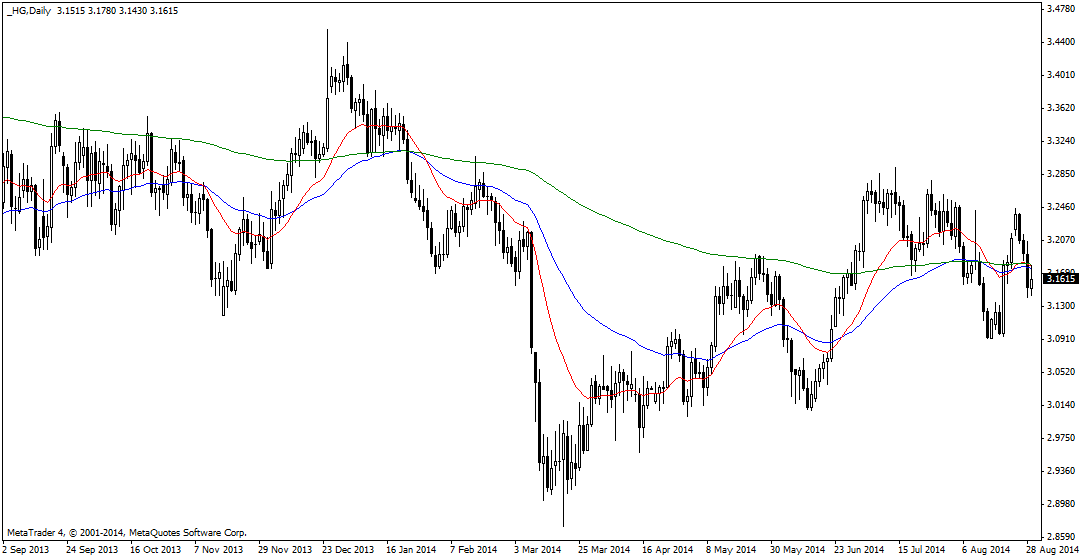
Task: Click the 2 Sep 2013 date label
Action: pos(27,550)
